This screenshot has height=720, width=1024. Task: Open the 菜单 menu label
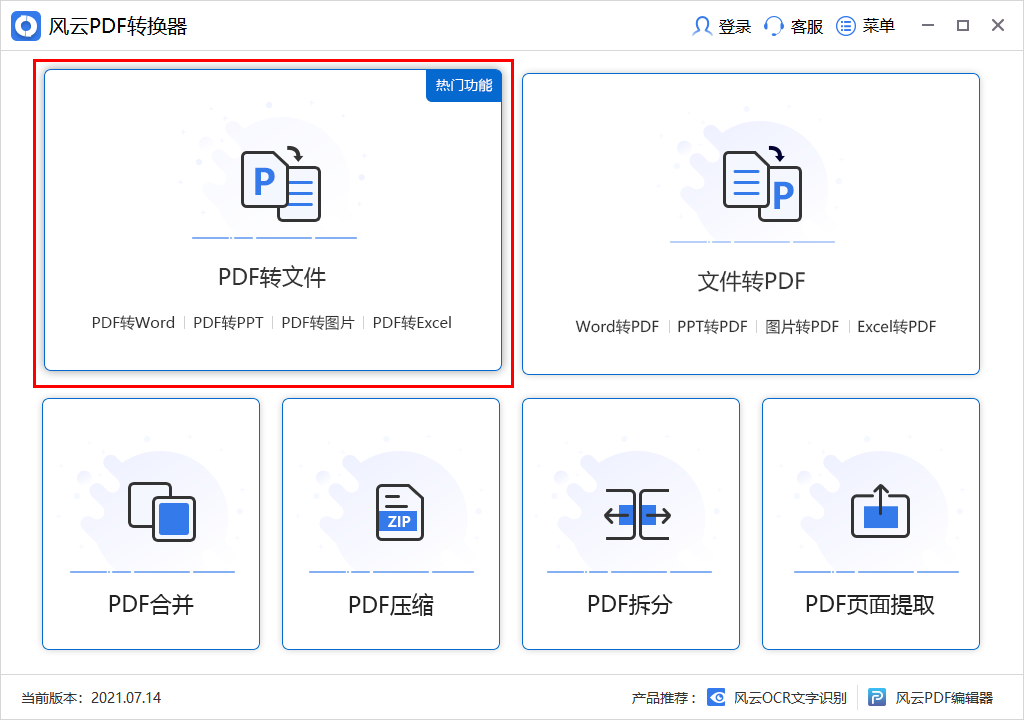[878, 26]
